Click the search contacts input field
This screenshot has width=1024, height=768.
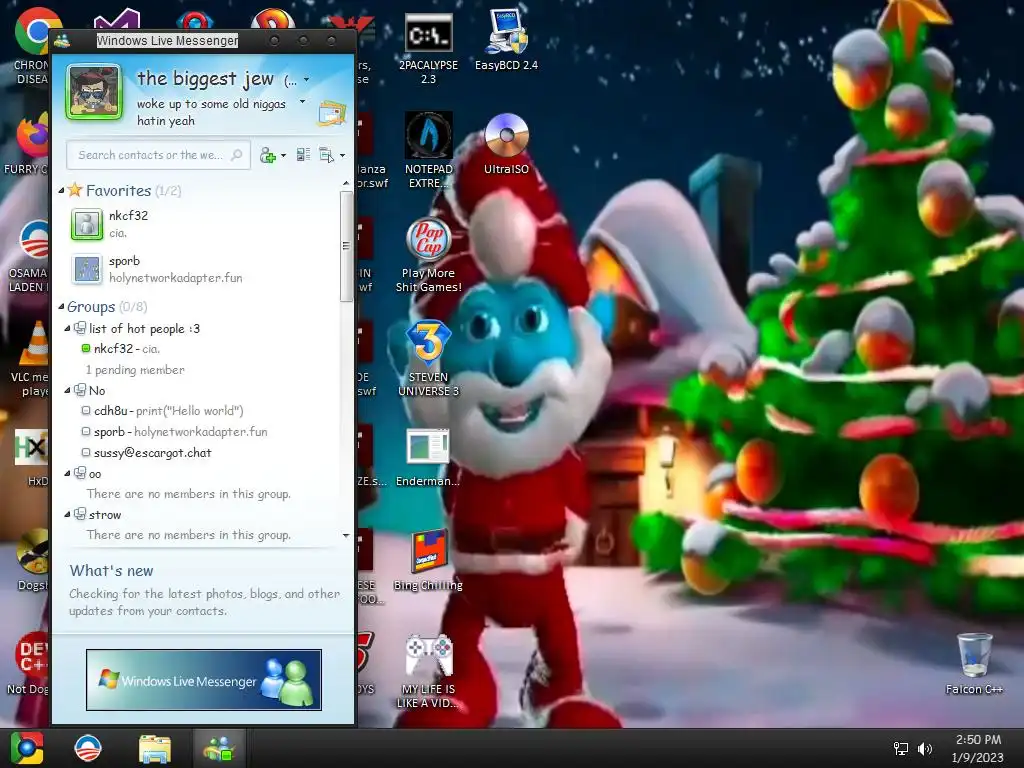click(x=159, y=155)
